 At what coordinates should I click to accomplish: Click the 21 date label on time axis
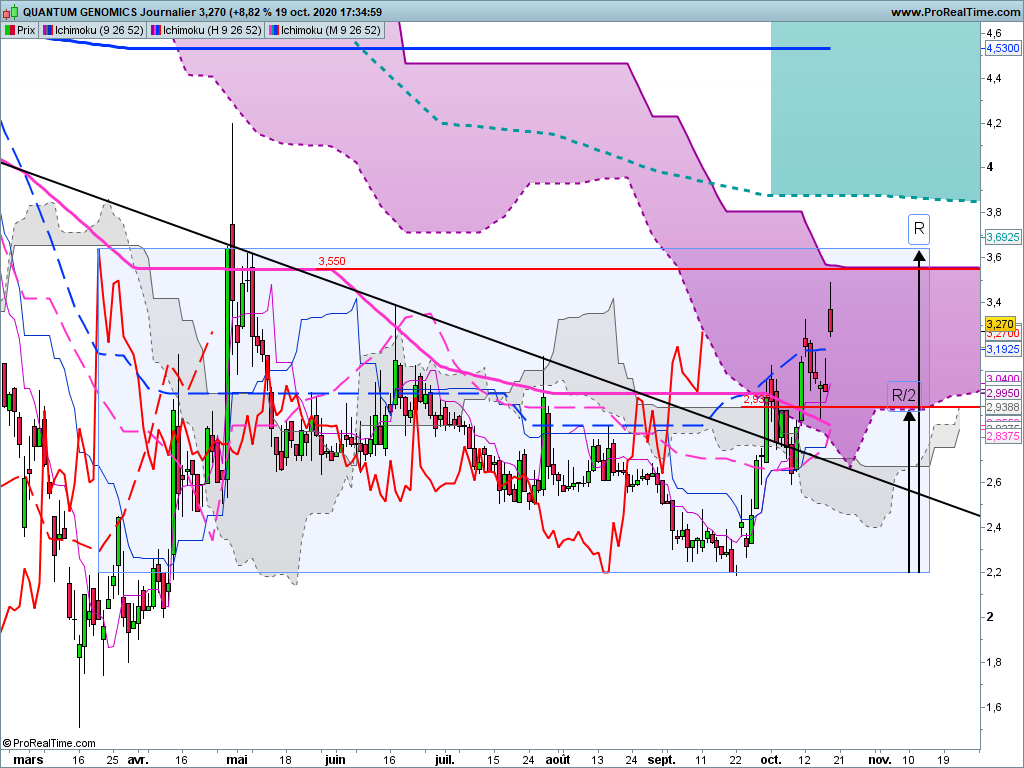[x=839, y=760]
